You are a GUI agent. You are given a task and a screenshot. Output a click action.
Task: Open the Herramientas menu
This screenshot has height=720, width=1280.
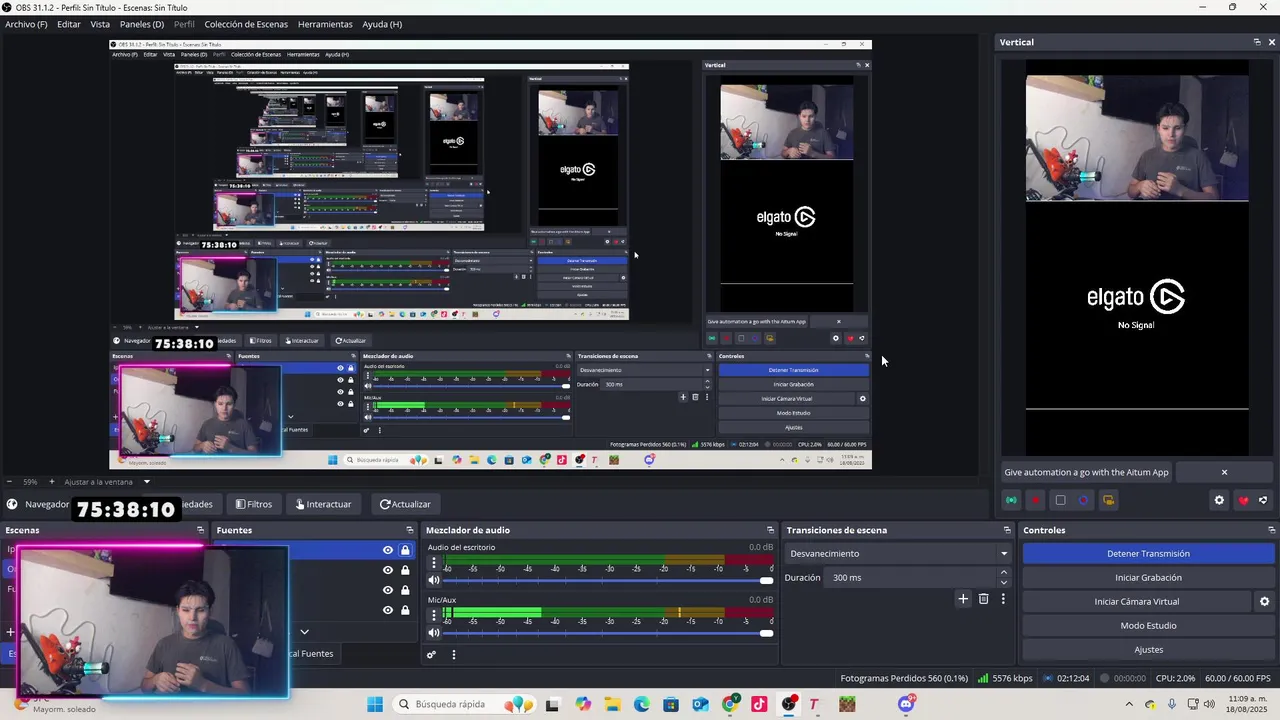tap(325, 24)
